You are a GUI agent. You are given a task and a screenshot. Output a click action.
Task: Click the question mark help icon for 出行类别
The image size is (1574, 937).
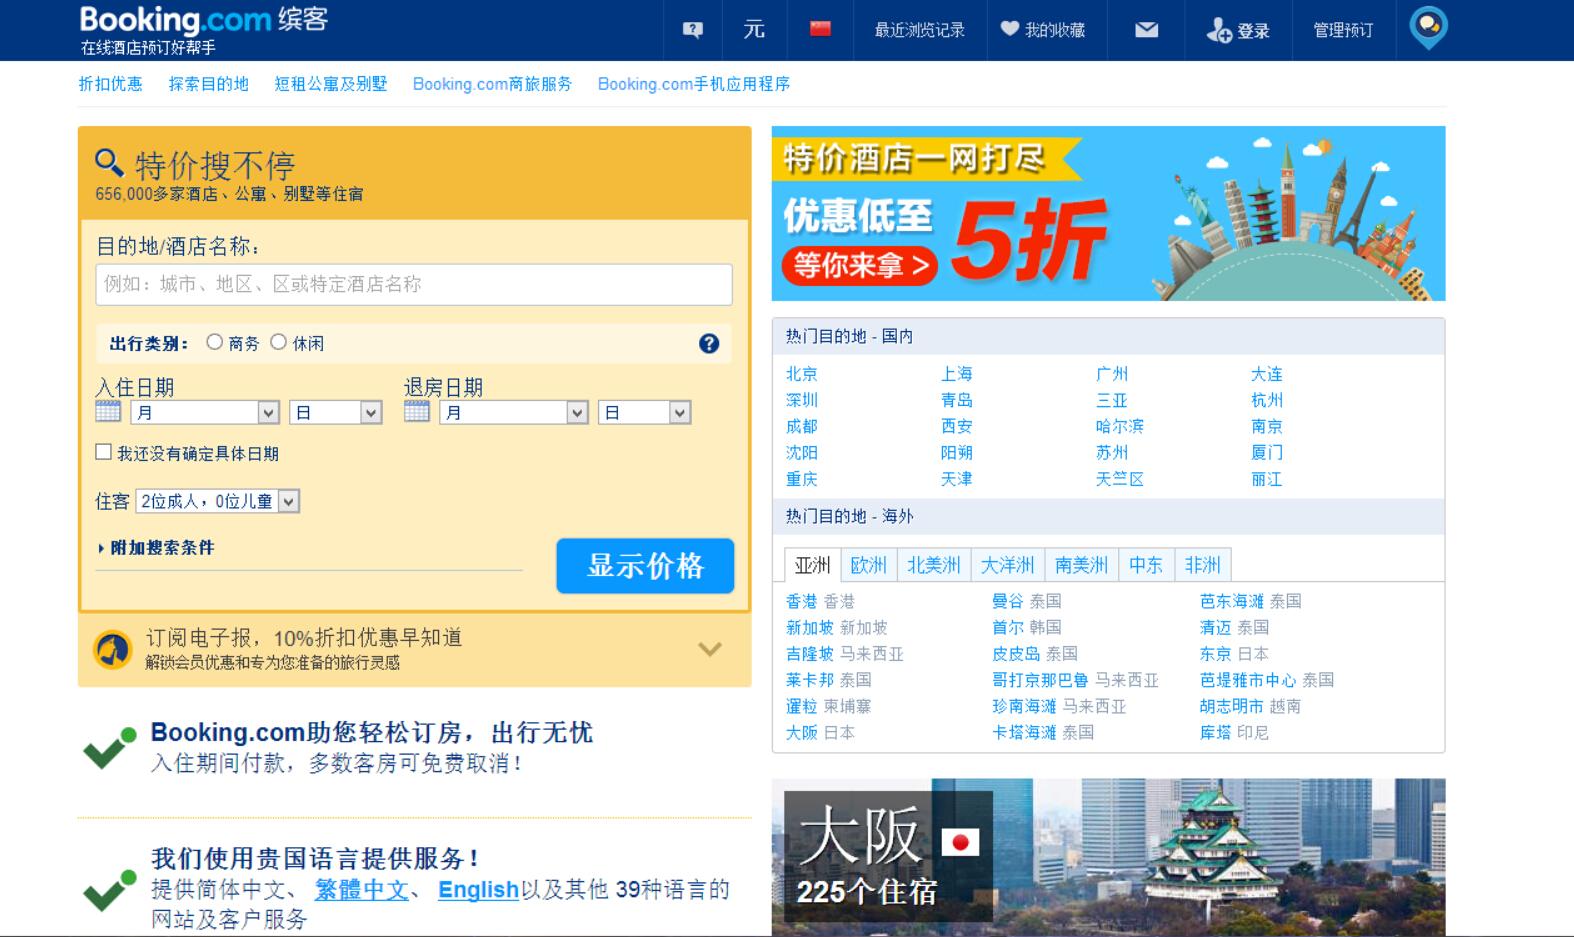point(709,343)
